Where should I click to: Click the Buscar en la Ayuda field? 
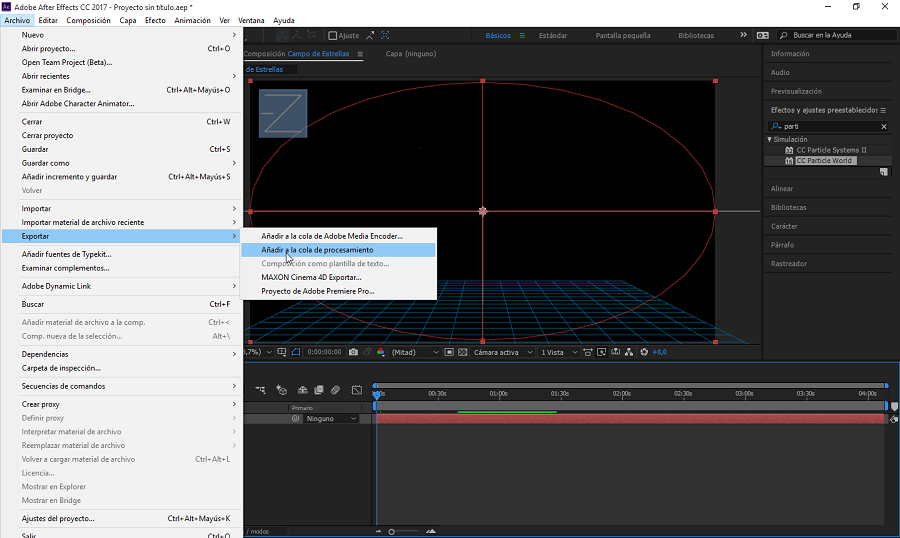pyautogui.click(x=835, y=35)
